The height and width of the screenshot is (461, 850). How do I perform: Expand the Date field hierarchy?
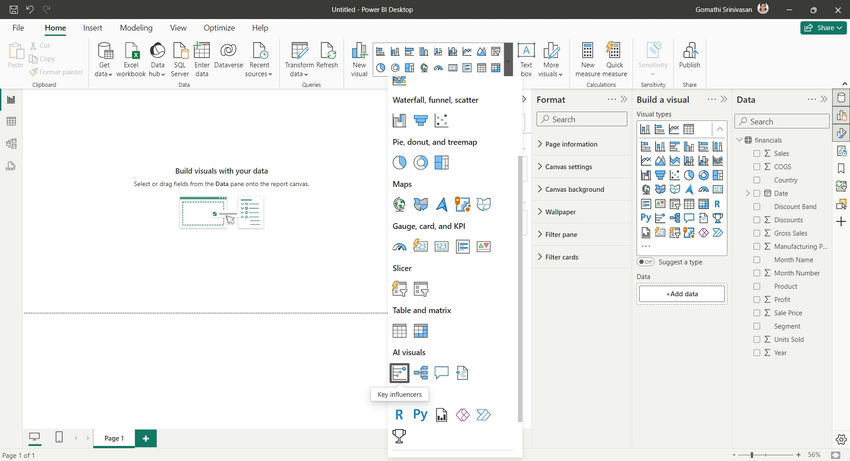pyautogui.click(x=746, y=193)
